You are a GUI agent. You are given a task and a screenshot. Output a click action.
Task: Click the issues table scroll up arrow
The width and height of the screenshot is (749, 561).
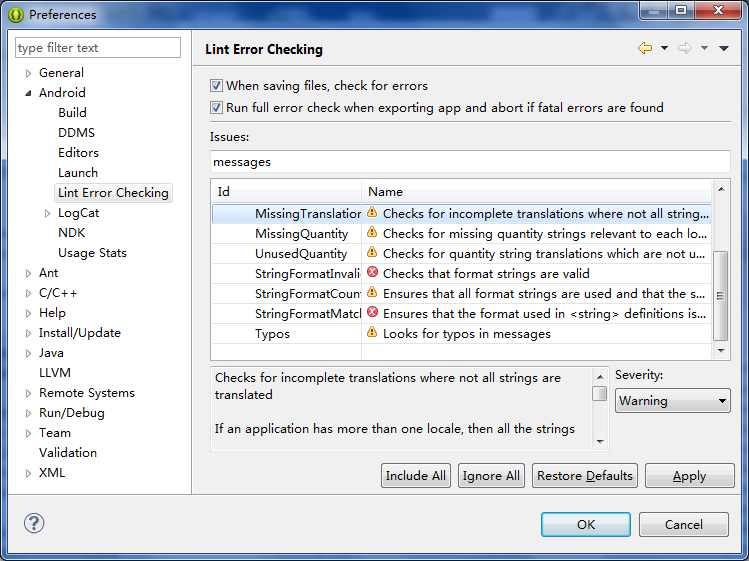721,189
